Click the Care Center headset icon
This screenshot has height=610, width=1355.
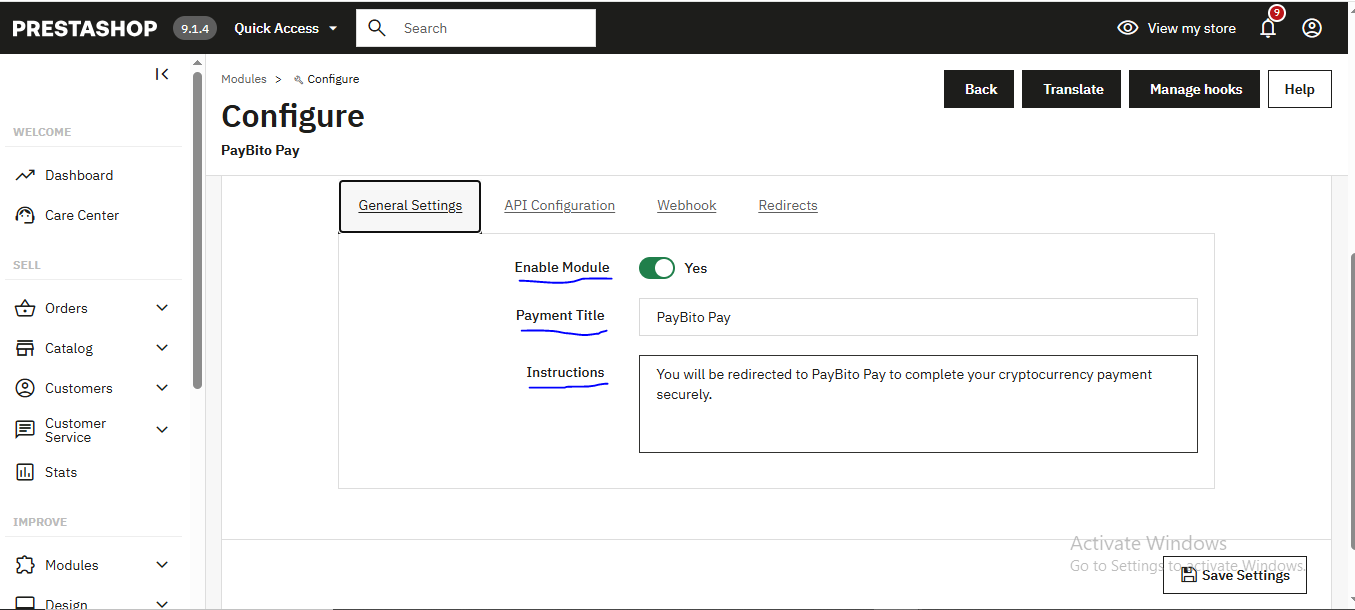26,215
